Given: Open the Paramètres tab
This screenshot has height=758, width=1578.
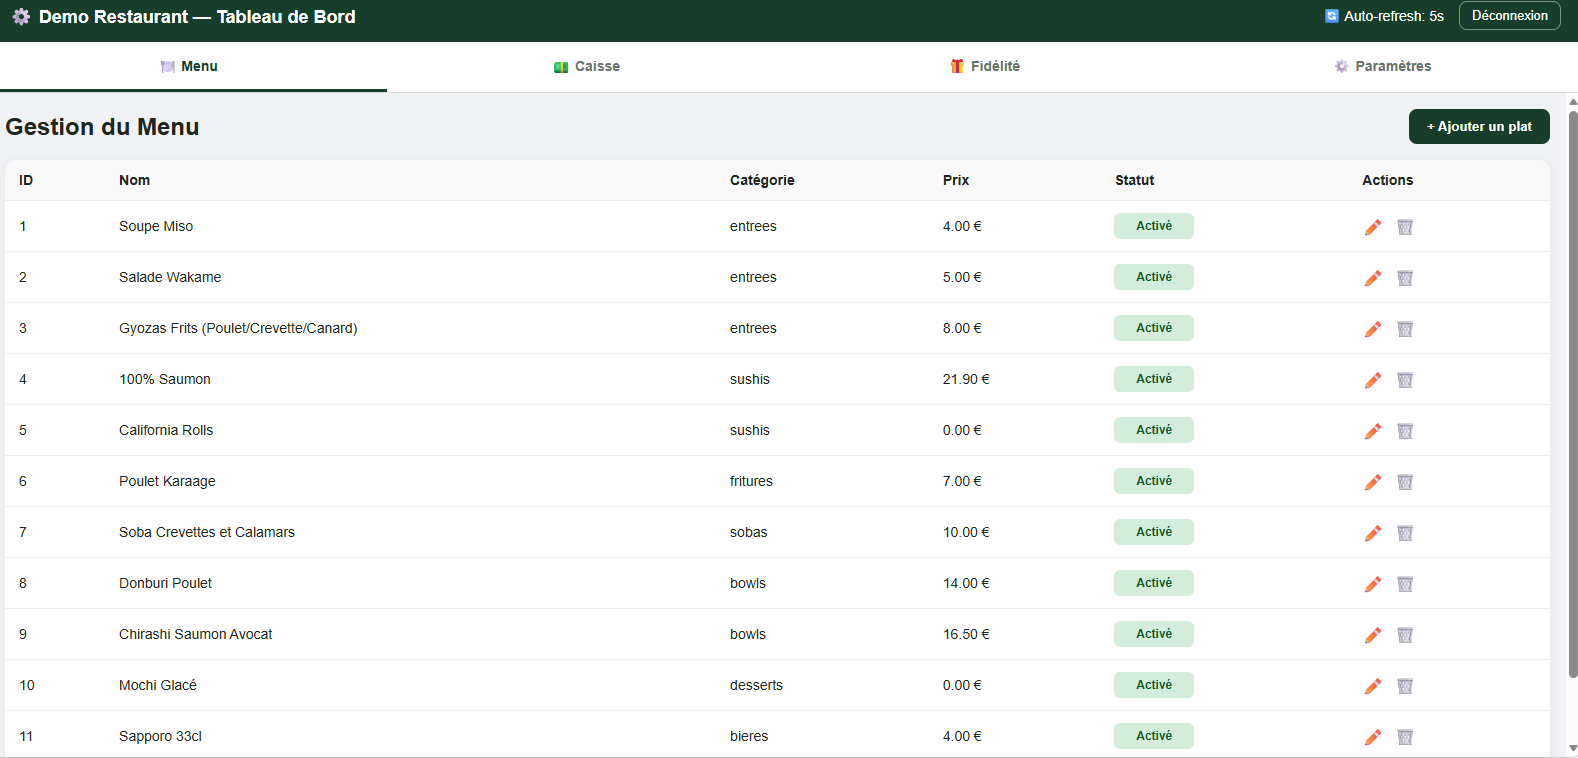Looking at the screenshot, I should 1383,67.
